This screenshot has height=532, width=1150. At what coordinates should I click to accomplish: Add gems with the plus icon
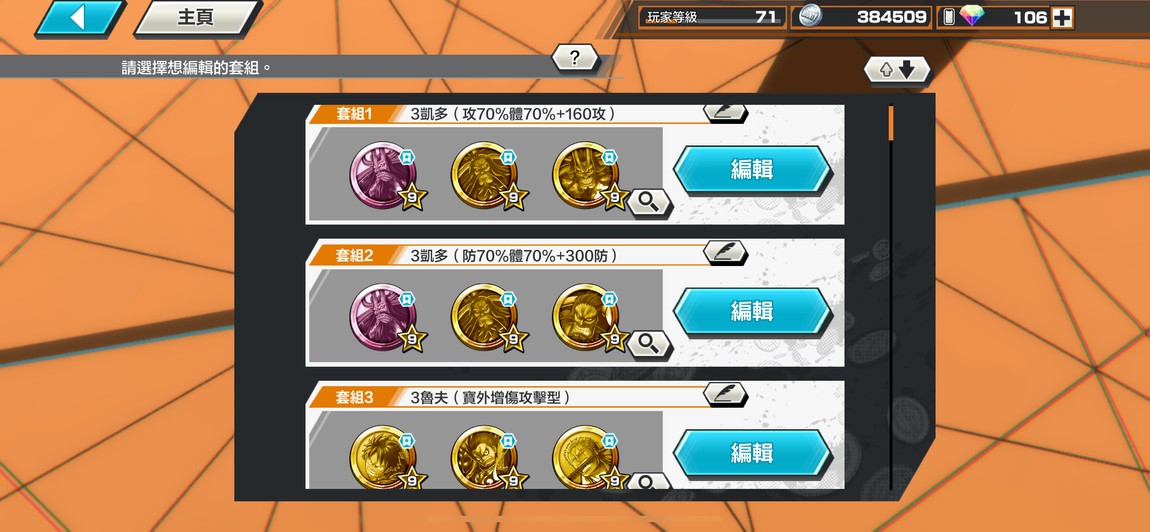click(1063, 18)
